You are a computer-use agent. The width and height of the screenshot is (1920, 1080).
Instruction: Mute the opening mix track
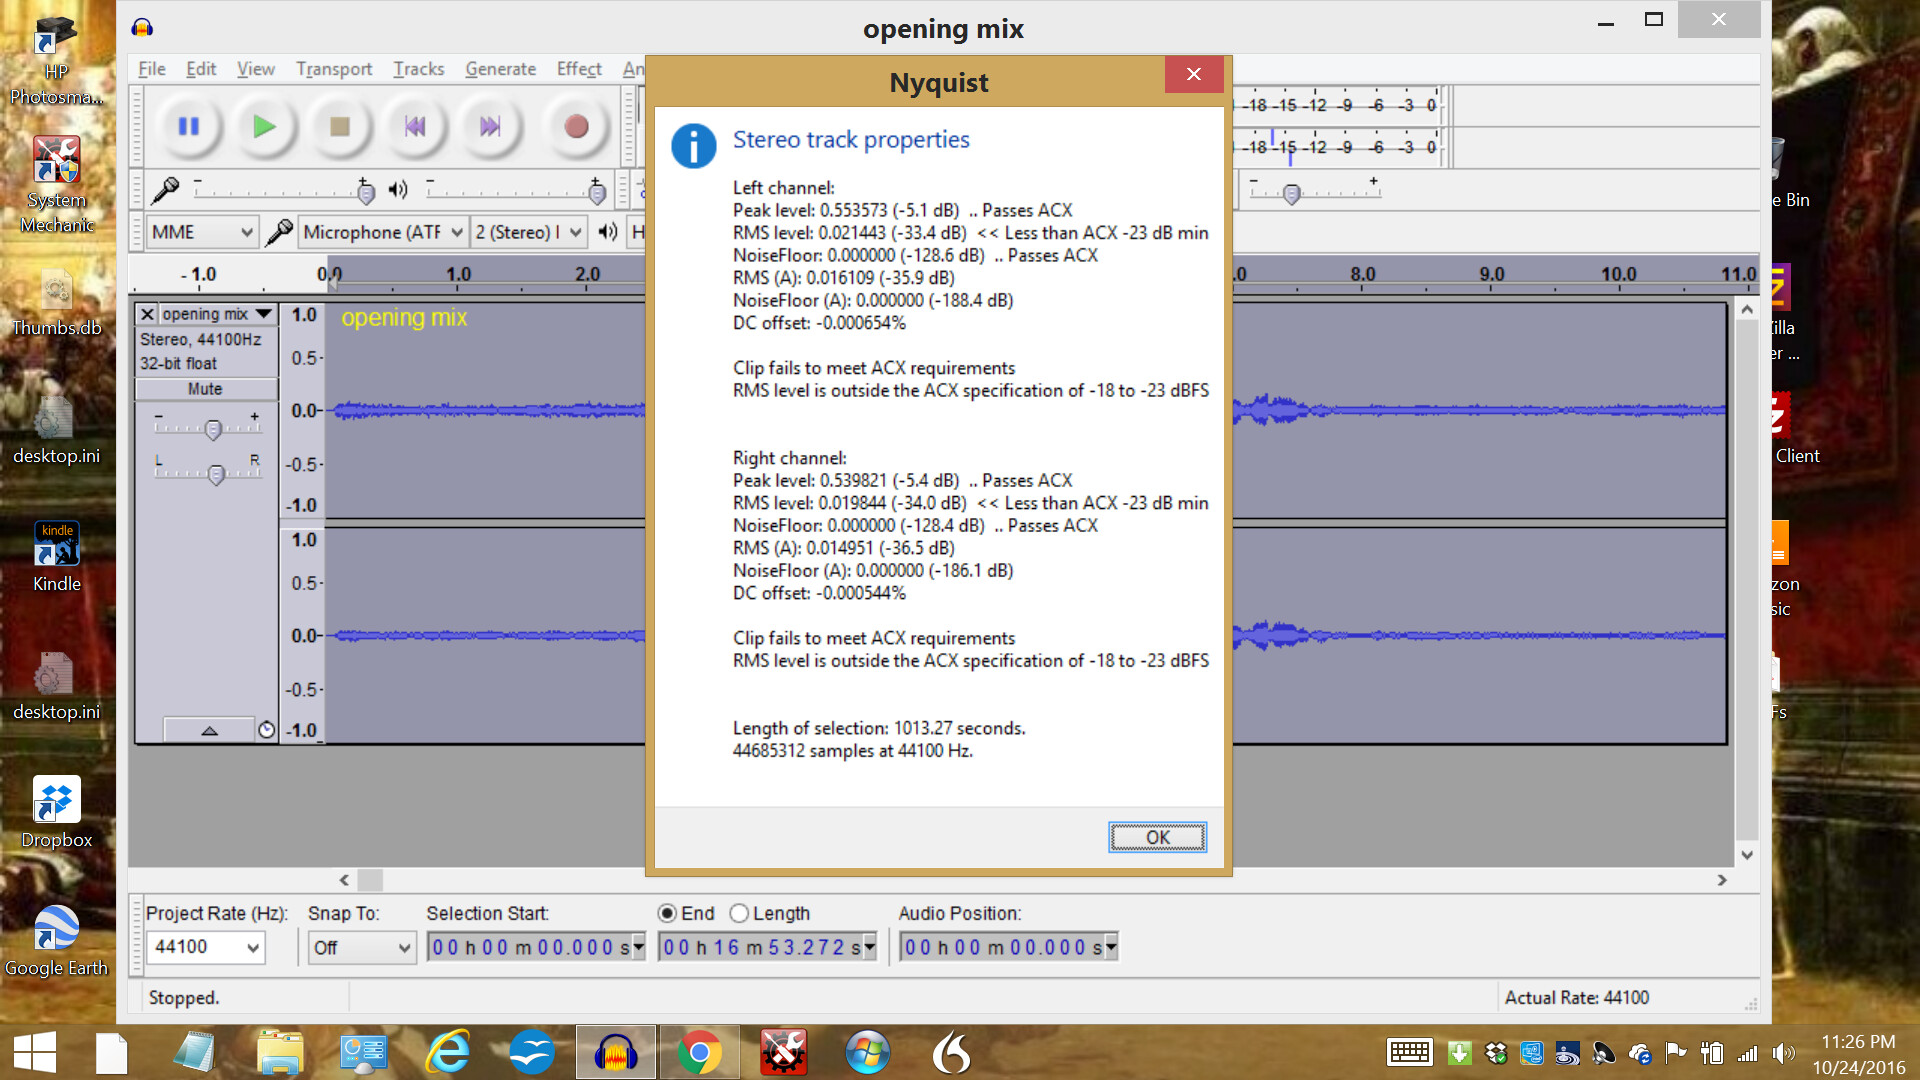coord(204,389)
